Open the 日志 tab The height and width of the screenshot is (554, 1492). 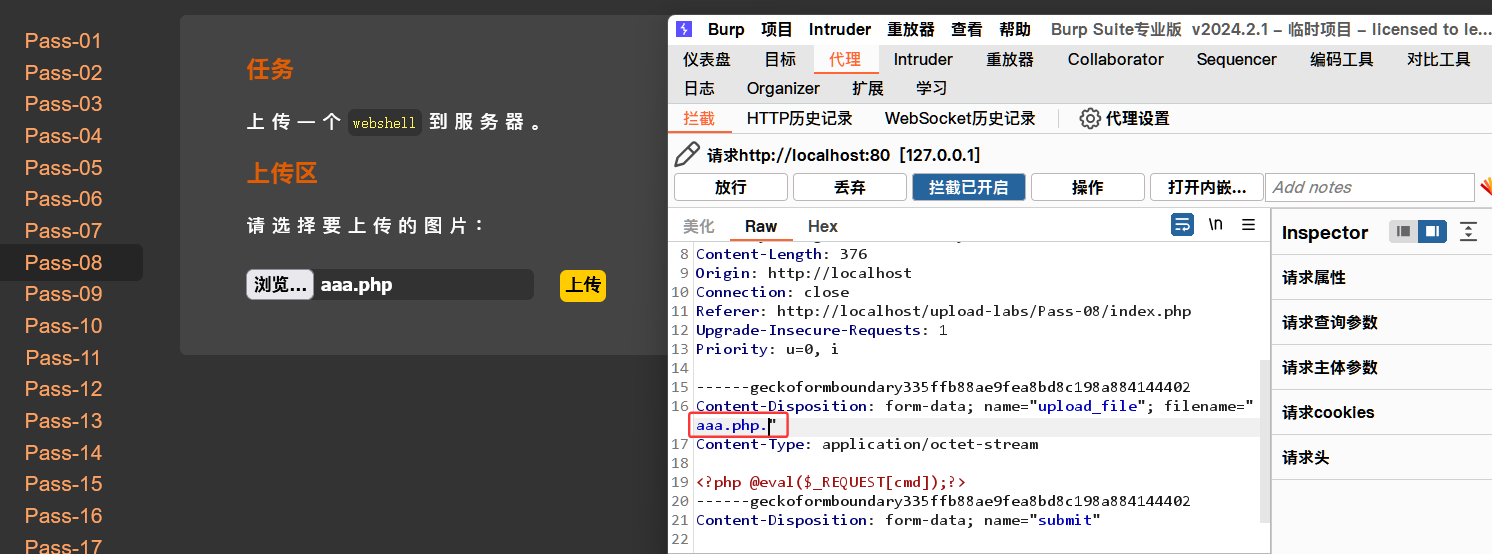point(699,88)
